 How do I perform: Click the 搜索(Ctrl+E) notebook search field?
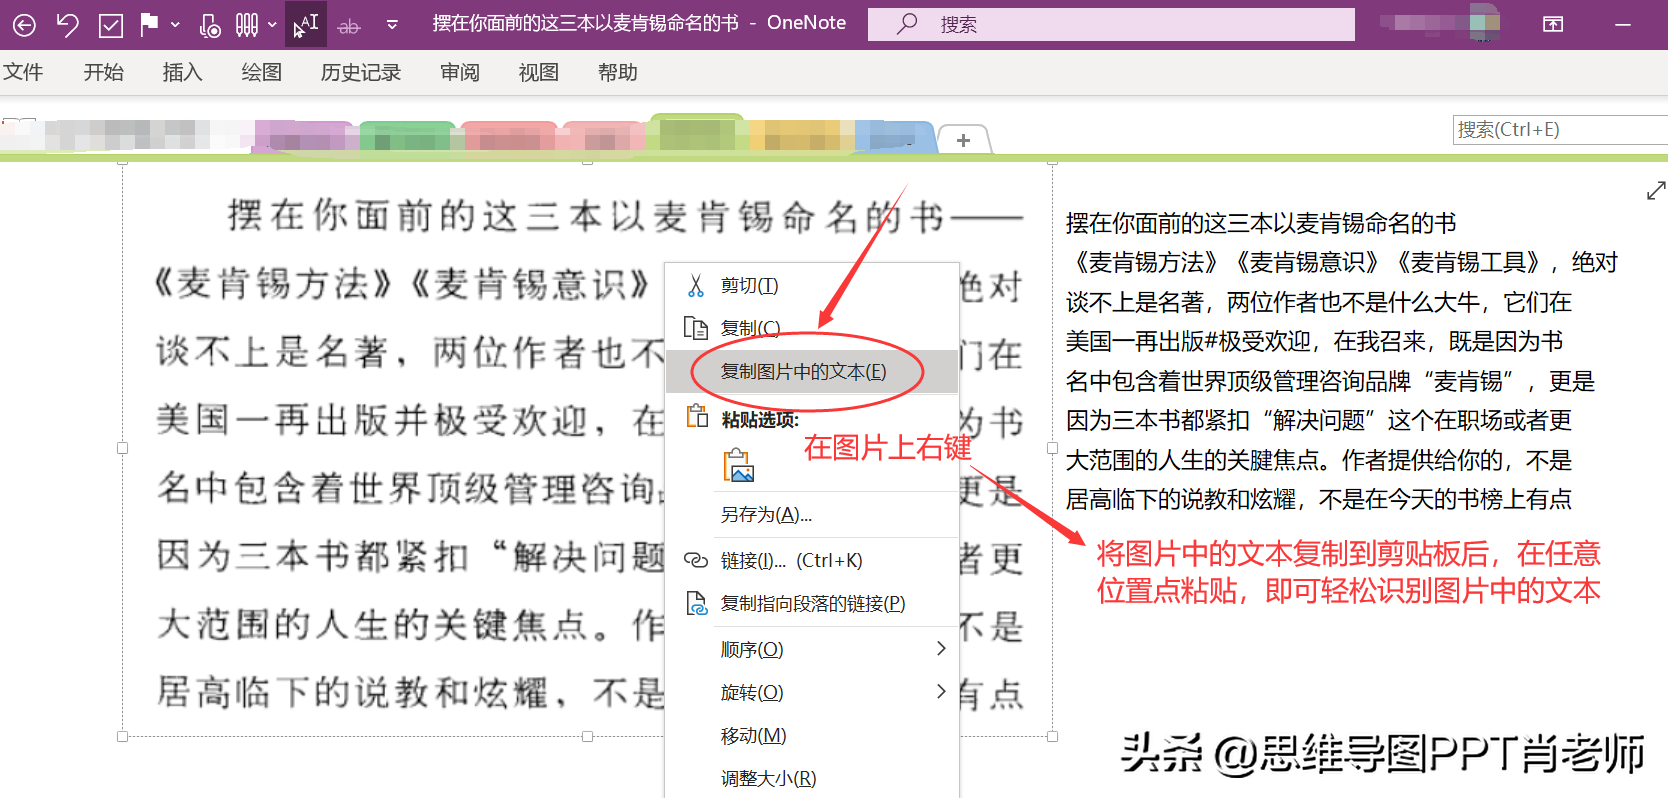click(x=1559, y=130)
